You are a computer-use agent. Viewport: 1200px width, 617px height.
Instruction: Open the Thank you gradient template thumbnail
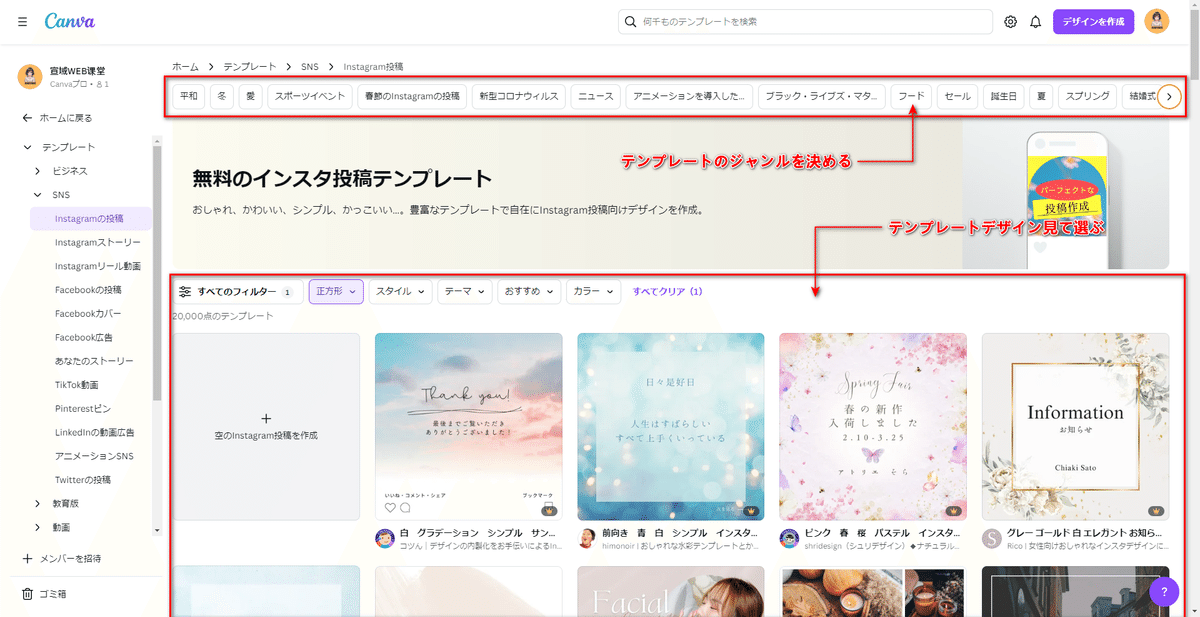(x=468, y=427)
